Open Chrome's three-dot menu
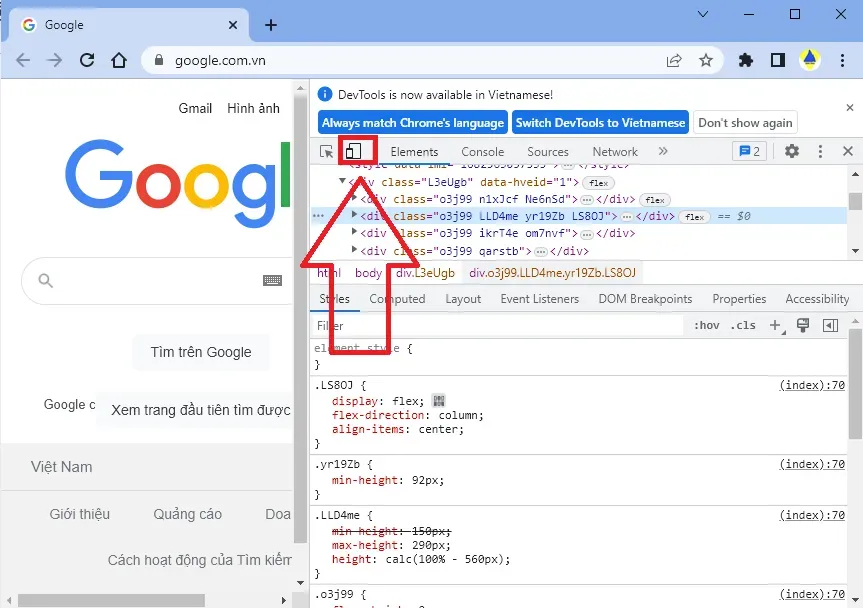 (x=842, y=60)
